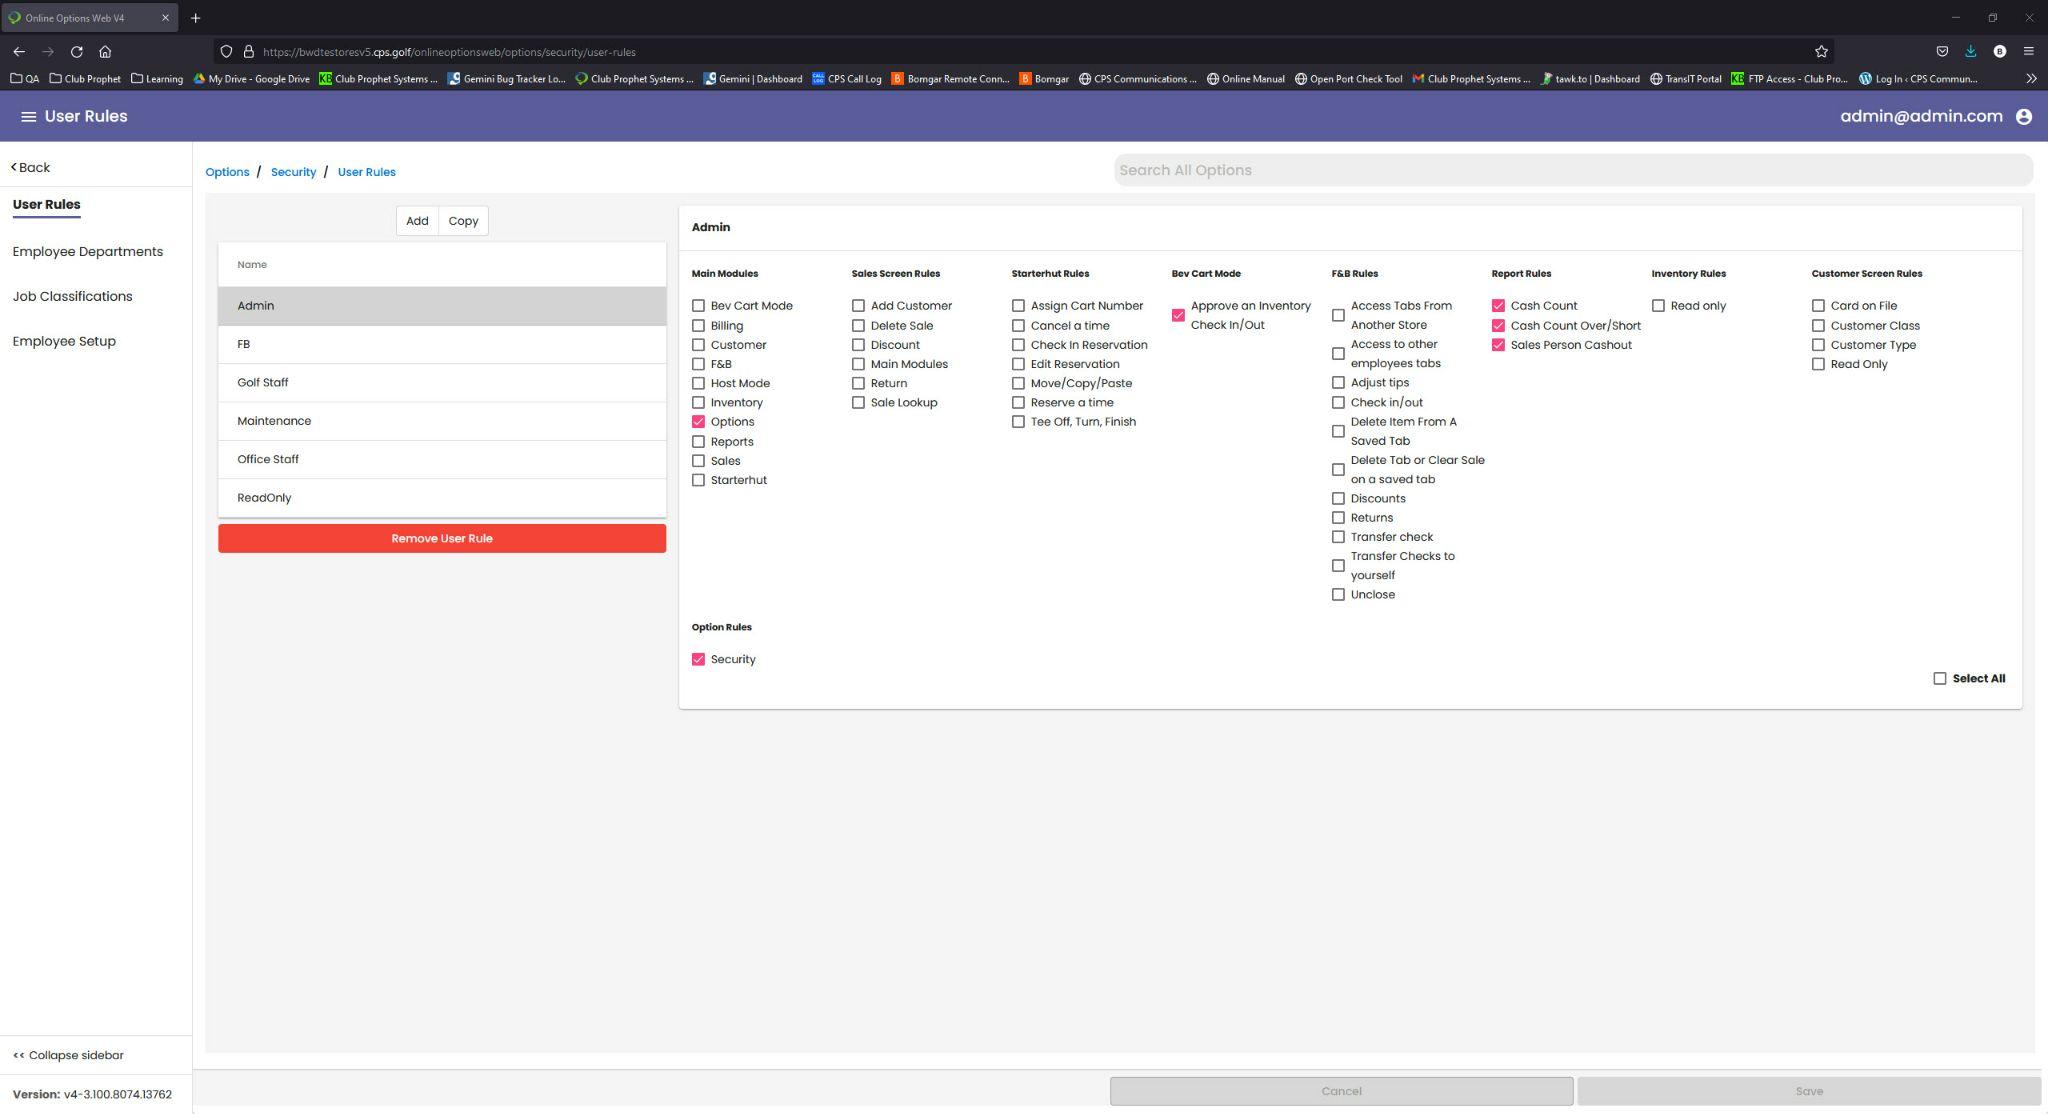Image resolution: width=2048 pixels, height=1114 pixels.
Task: Open the TransIT Portal bookmark
Action: [1686, 79]
